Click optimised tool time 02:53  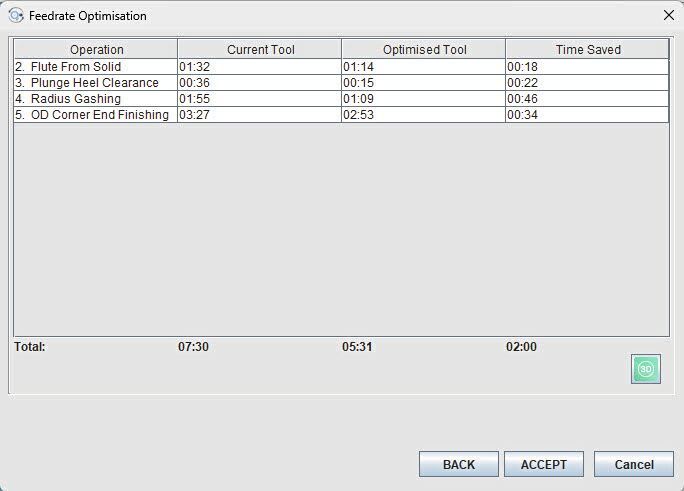pyautogui.click(x=359, y=115)
